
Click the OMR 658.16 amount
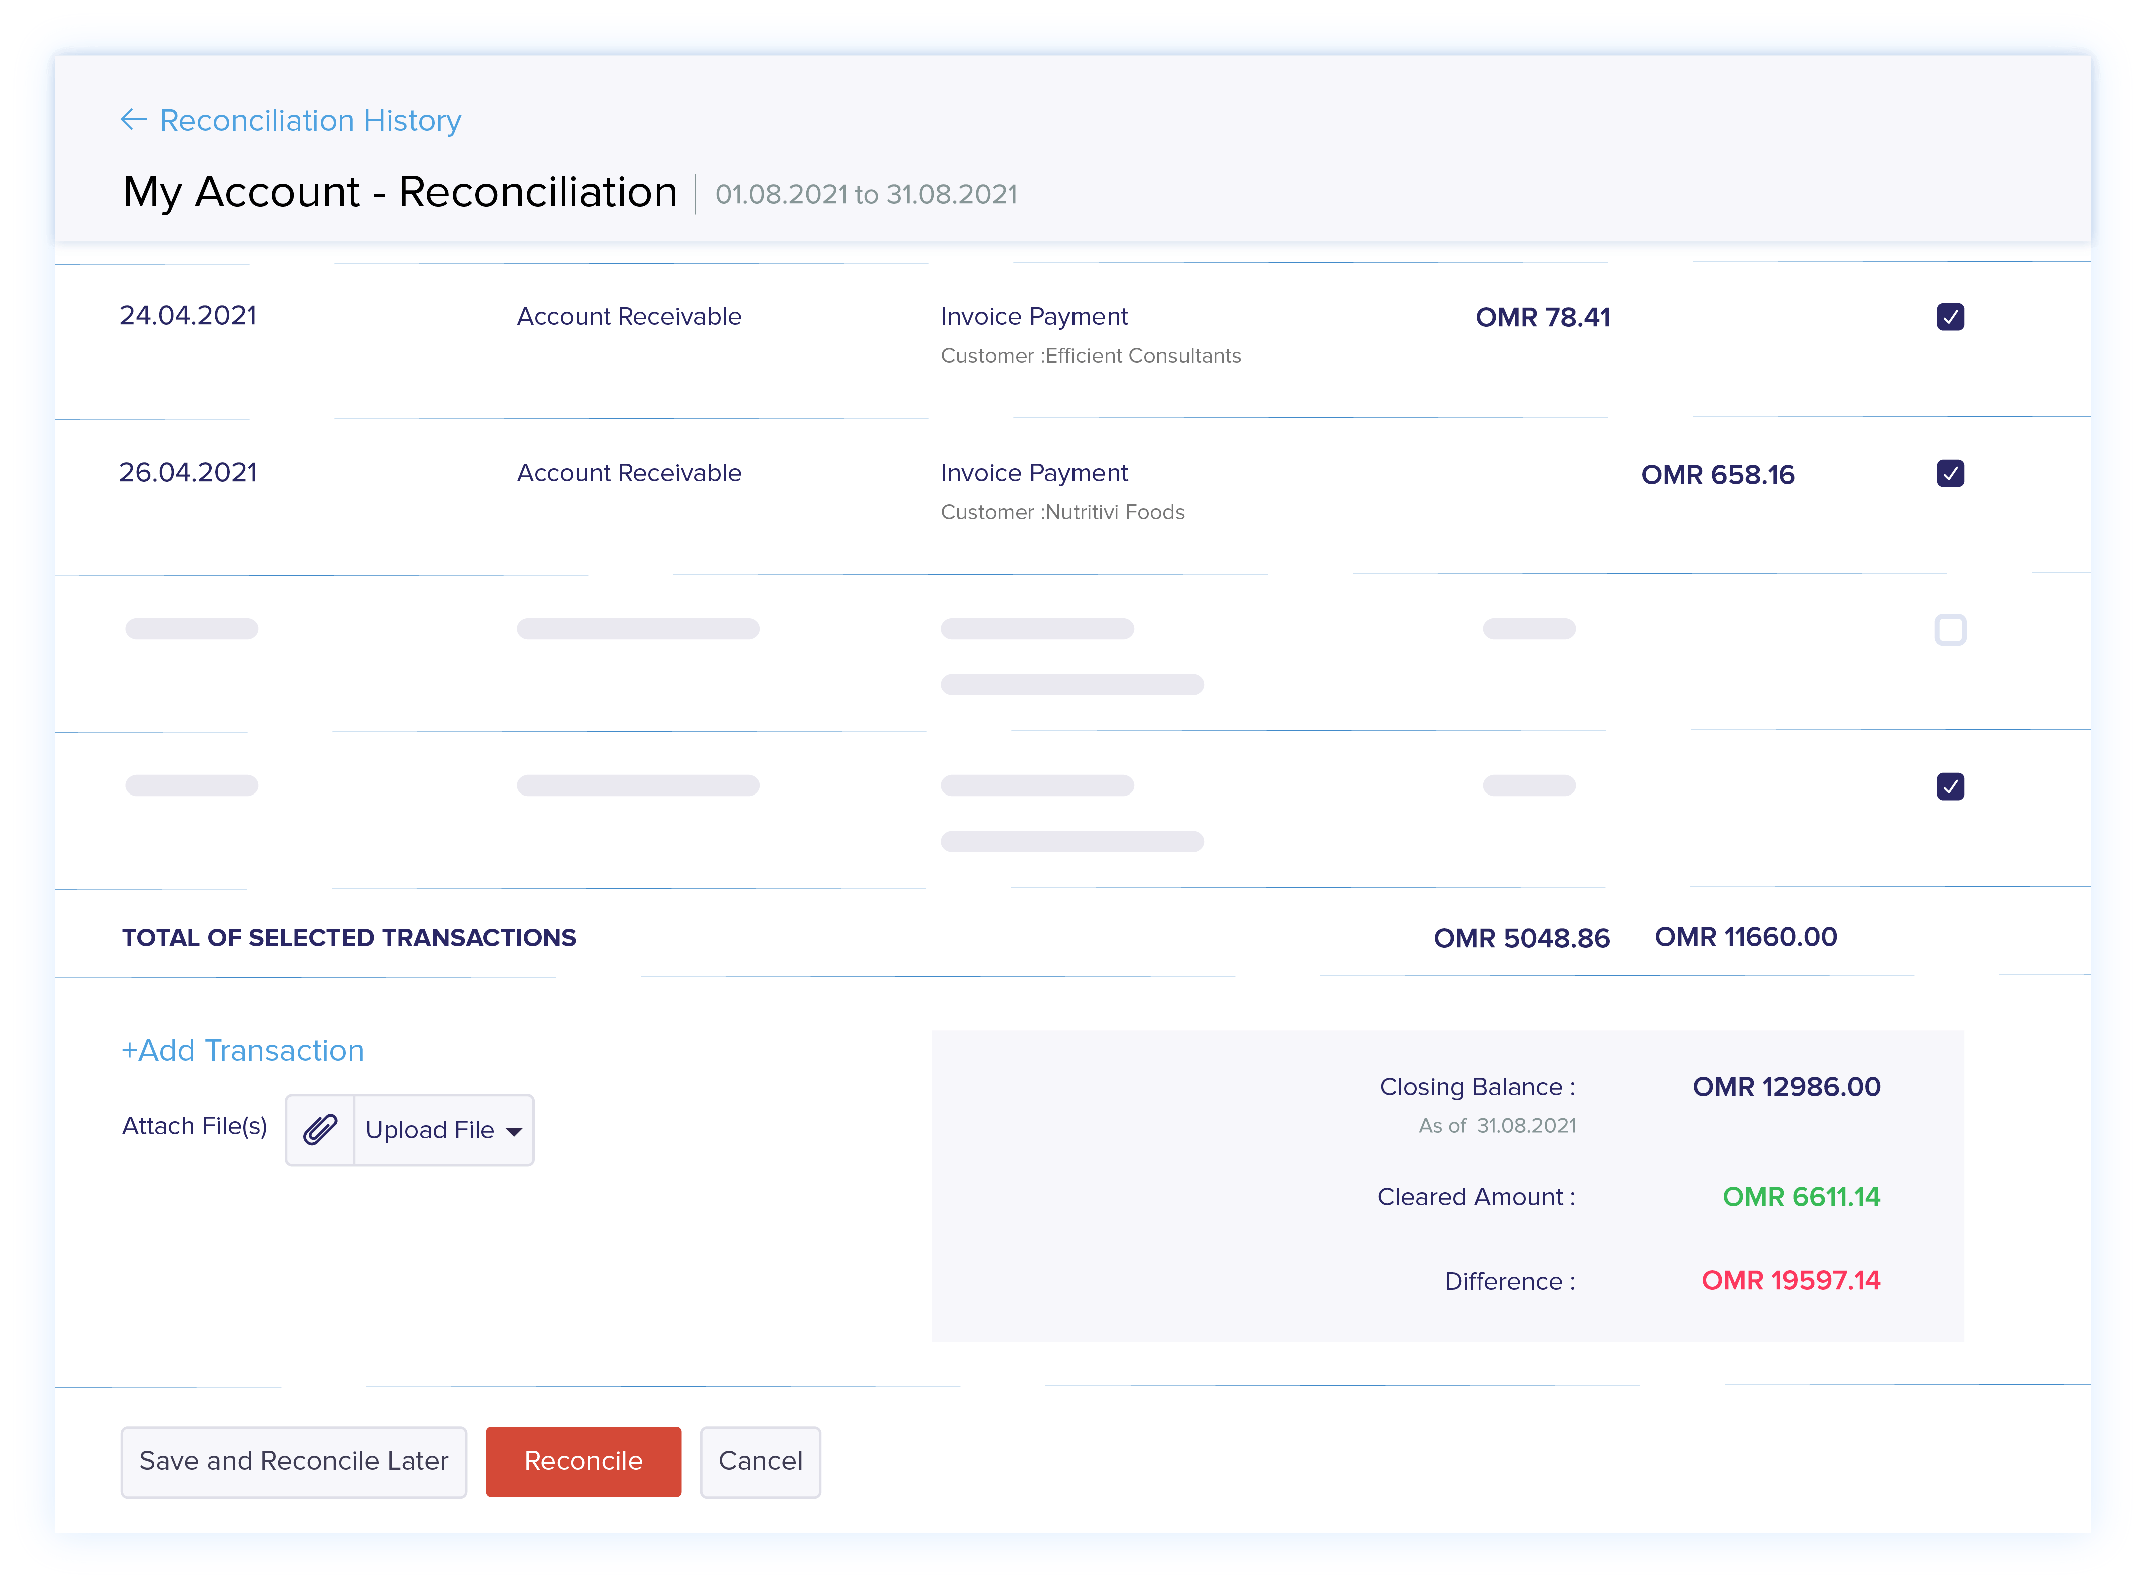point(1717,475)
